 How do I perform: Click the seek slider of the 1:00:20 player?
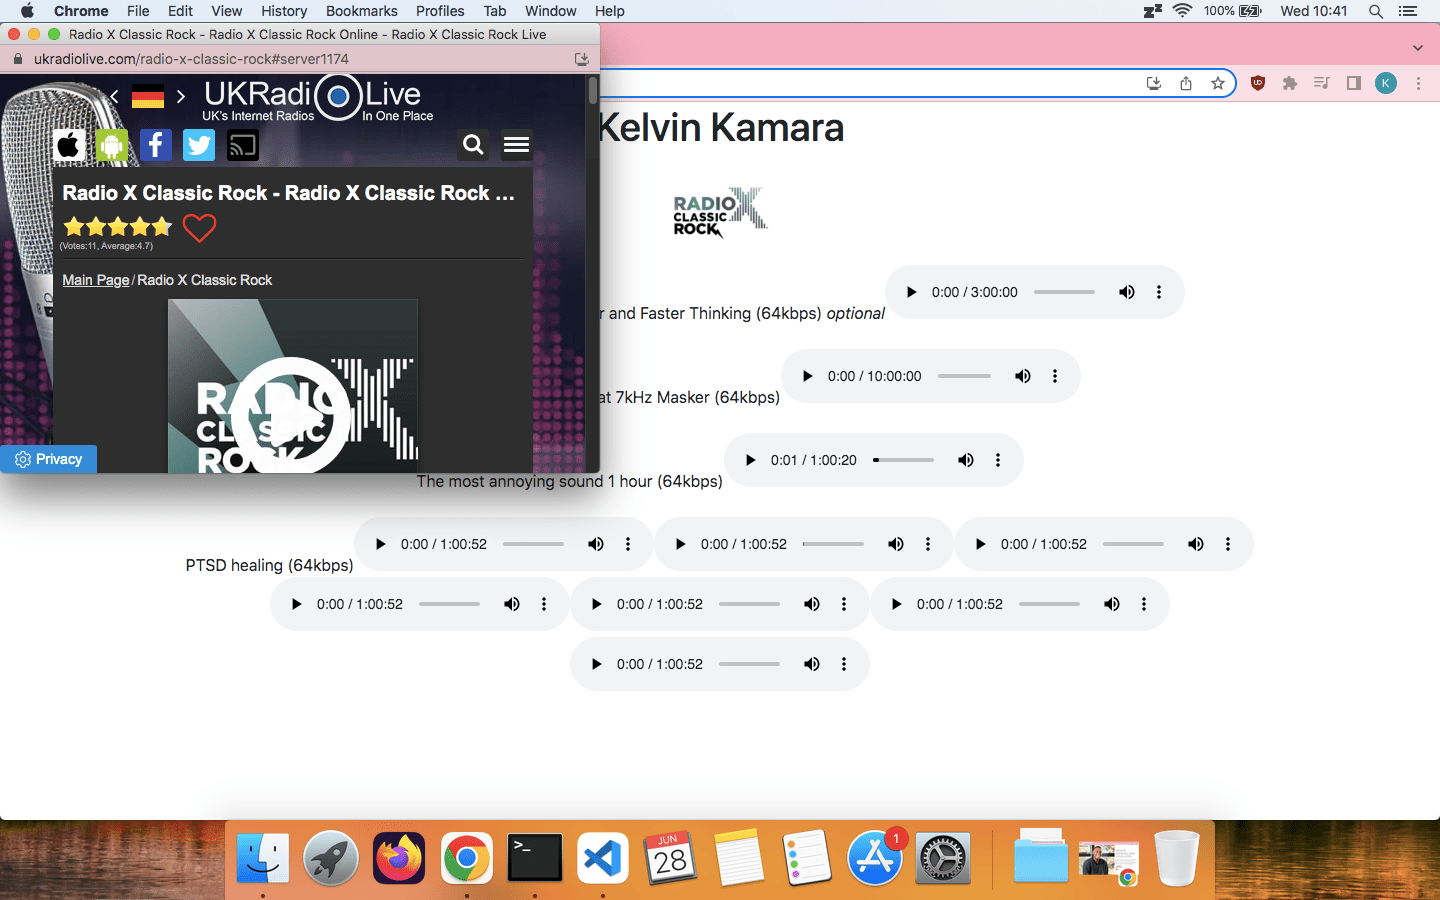(x=903, y=460)
